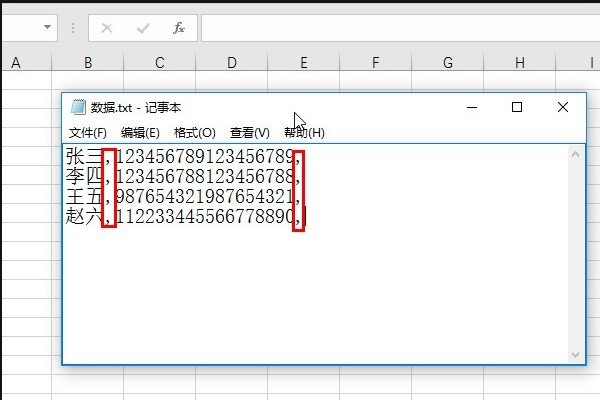Click the formula bar Enter checkmark icon
The height and width of the screenshot is (400, 600).
tap(143, 28)
